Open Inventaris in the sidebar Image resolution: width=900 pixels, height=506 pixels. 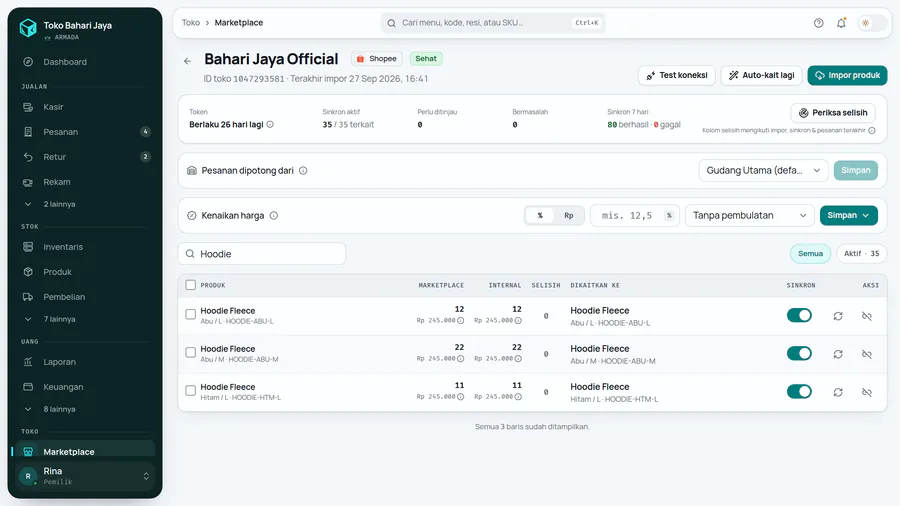pyautogui.click(x=84, y=247)
